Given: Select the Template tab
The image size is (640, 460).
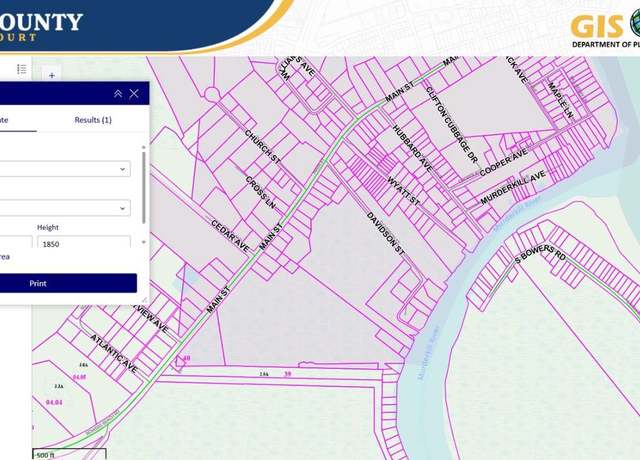Looking at the screenshot, I should click(x=4, y=120).
